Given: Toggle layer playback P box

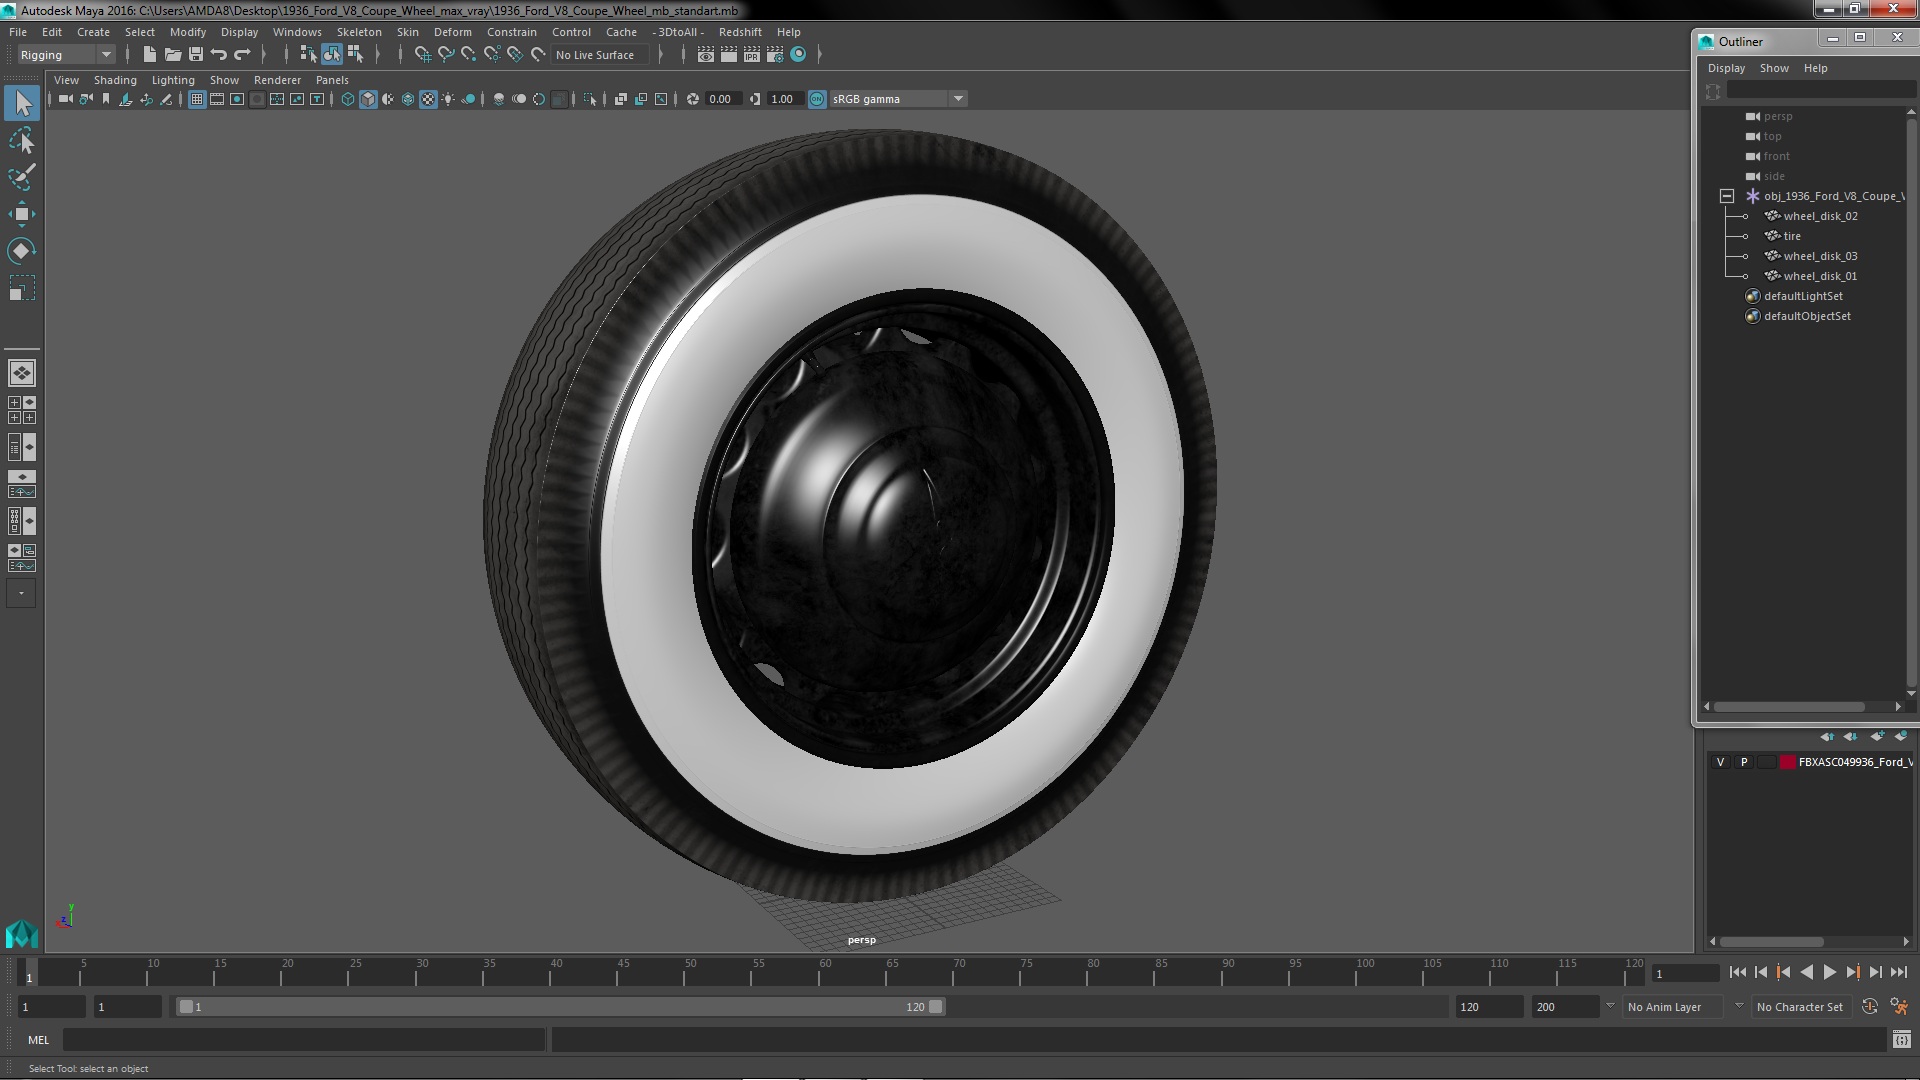Looking at the screenshot, I should (x=1744, y=762).
